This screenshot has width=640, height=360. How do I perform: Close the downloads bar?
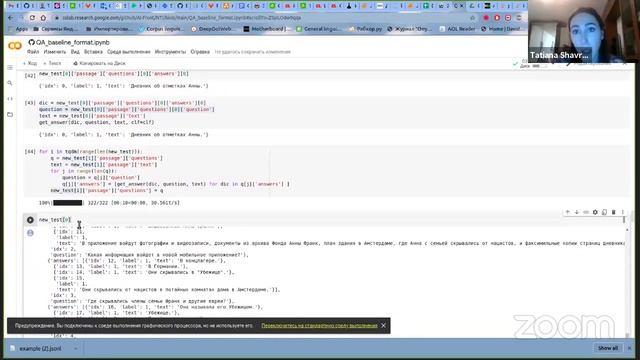click(x=629, y=348)
